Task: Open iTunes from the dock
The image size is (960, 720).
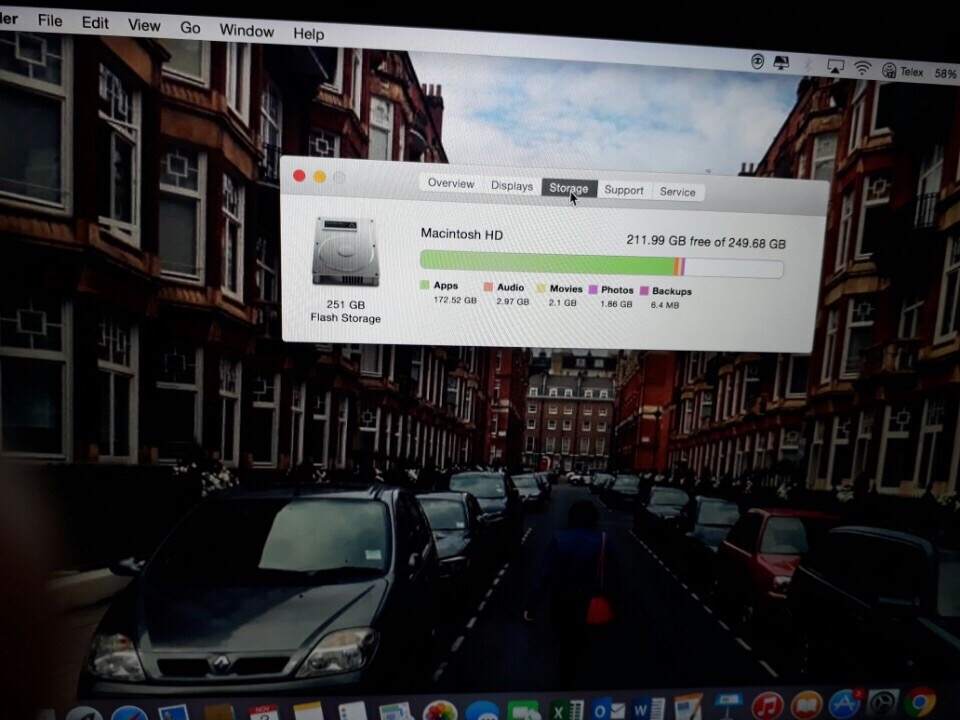Action: coord(767,705)
